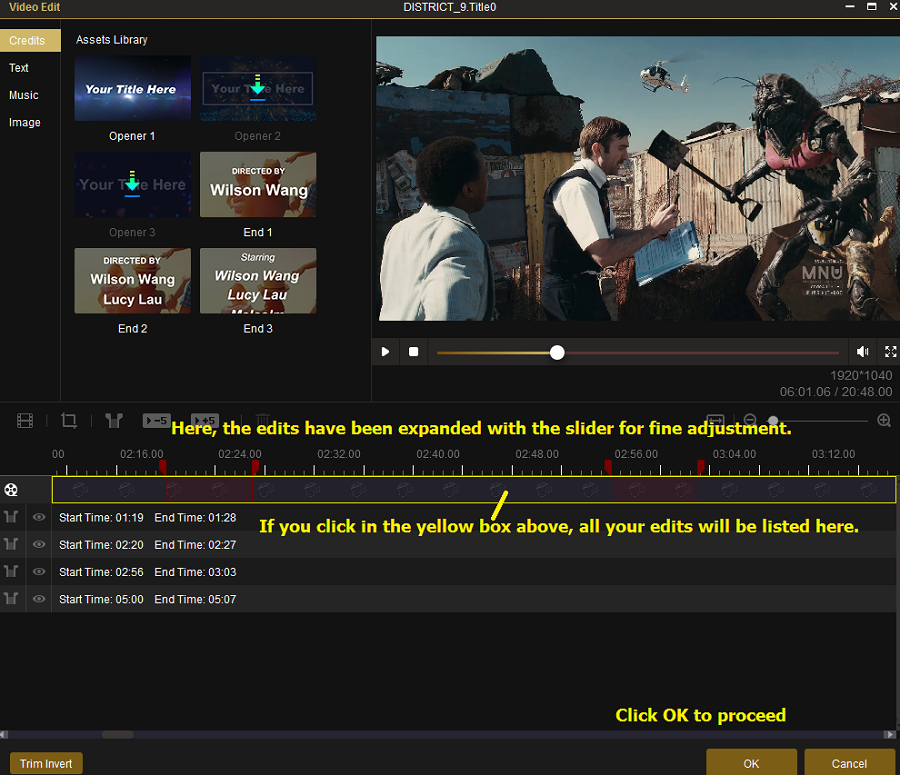Click trim icon for the 01:19 edit
900x775 pixels.
(10, 517)
